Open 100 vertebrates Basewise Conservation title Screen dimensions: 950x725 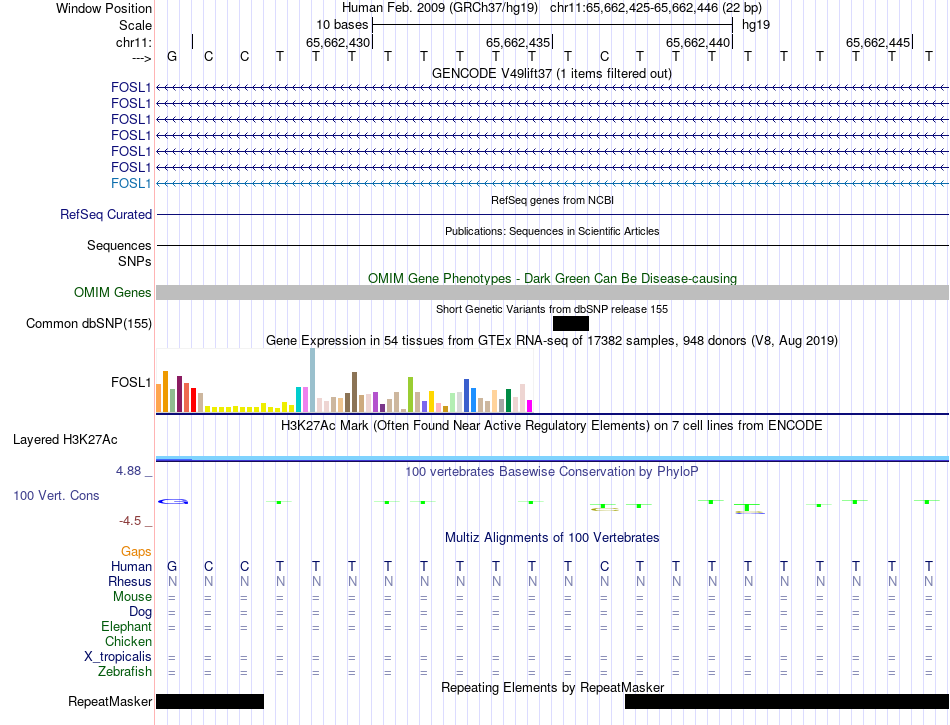click(552, 471)
